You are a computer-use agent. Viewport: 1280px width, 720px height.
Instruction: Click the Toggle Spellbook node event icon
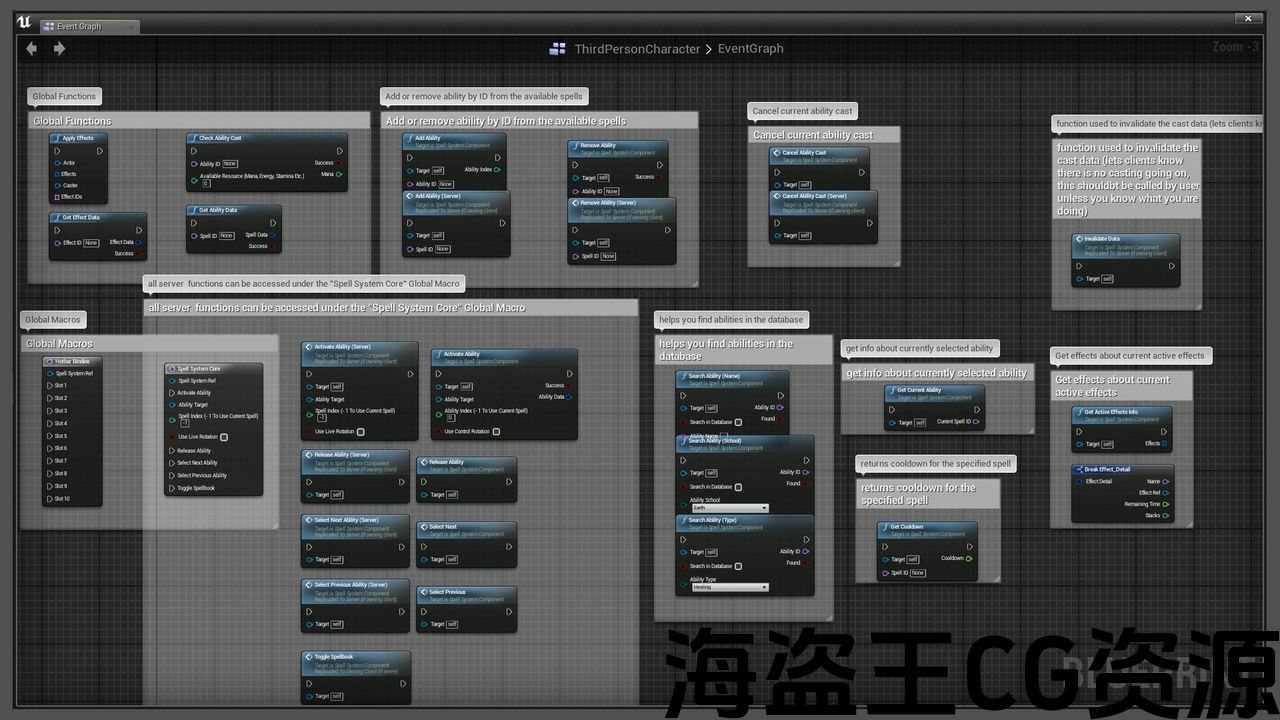[x=308, y=657]
